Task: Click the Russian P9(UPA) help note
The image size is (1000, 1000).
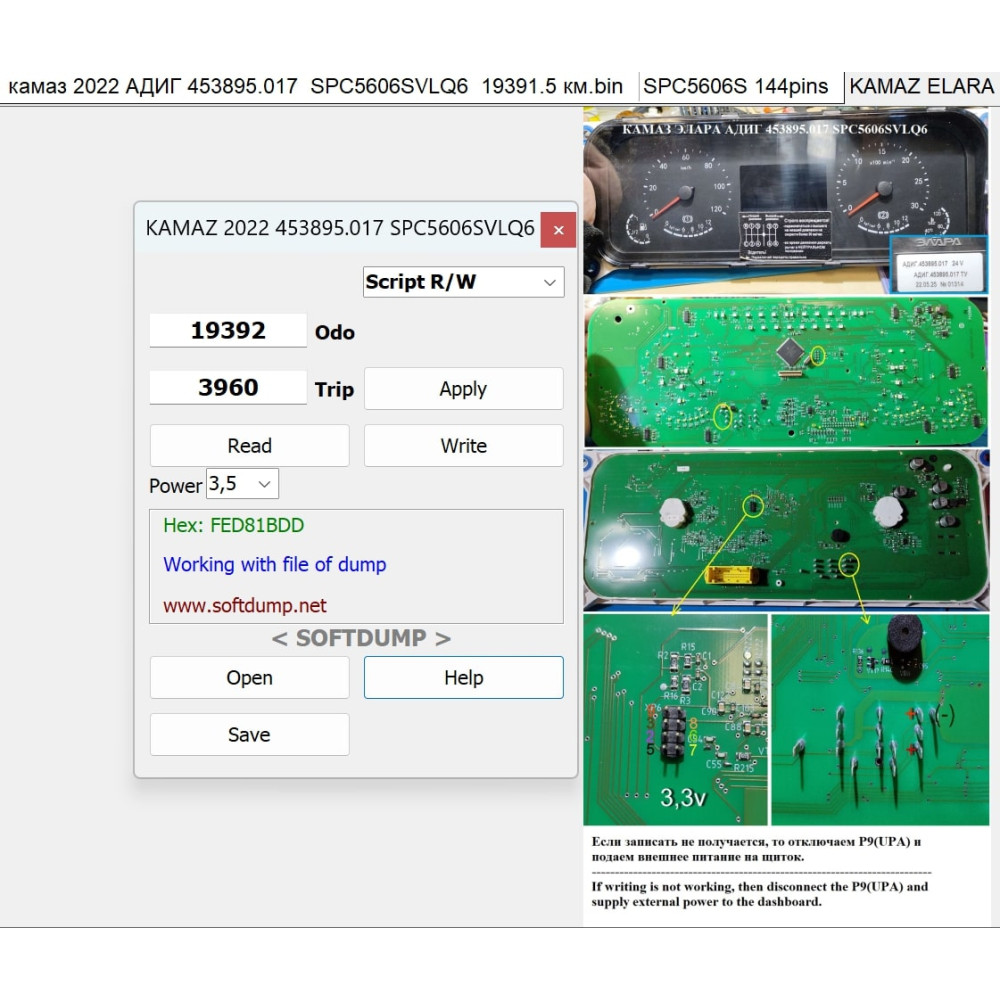Action: click(756, 849)
